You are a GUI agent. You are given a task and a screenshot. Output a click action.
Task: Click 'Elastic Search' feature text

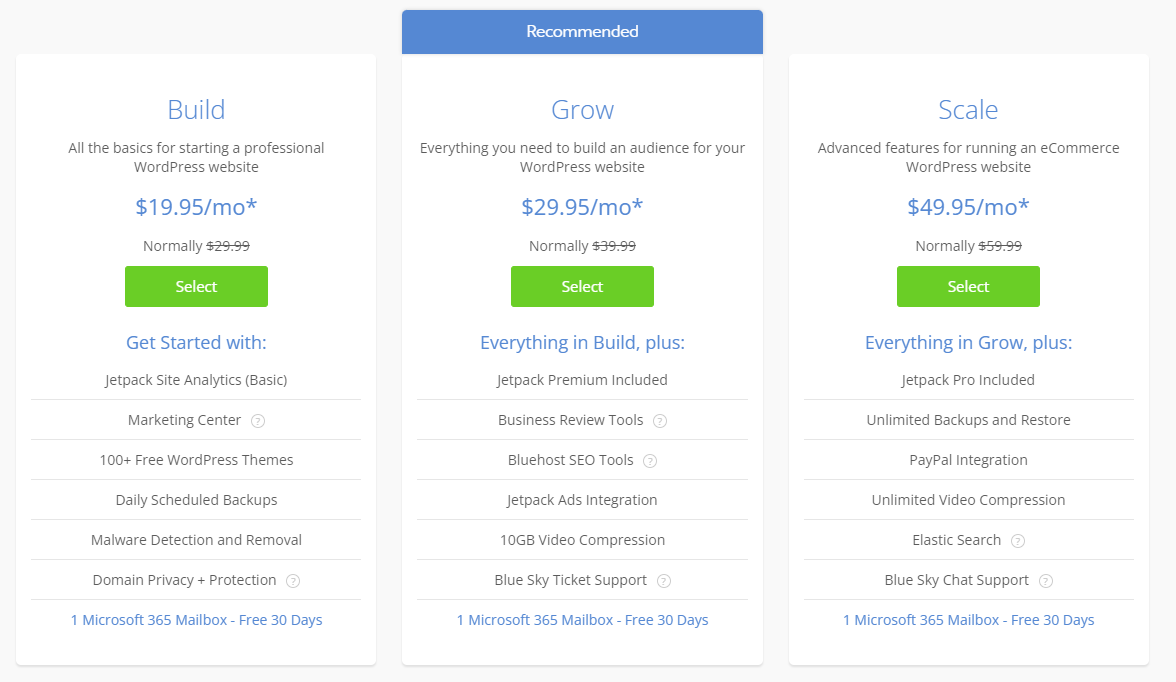(x=956, y=540)
